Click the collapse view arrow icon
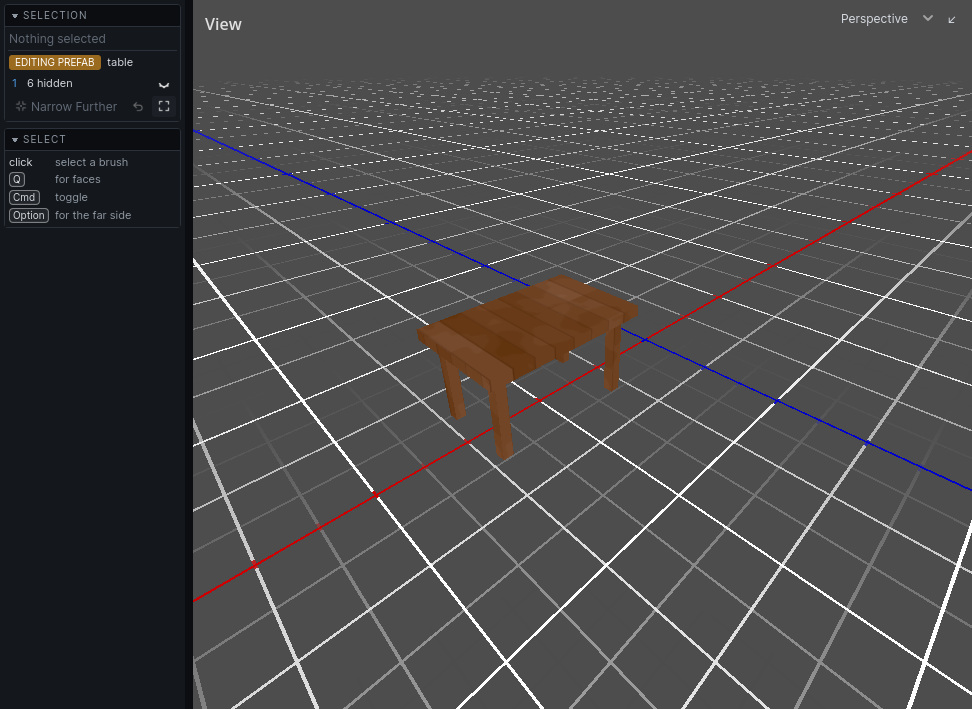Viewport: 972px width, 709px height. (952, 20)
